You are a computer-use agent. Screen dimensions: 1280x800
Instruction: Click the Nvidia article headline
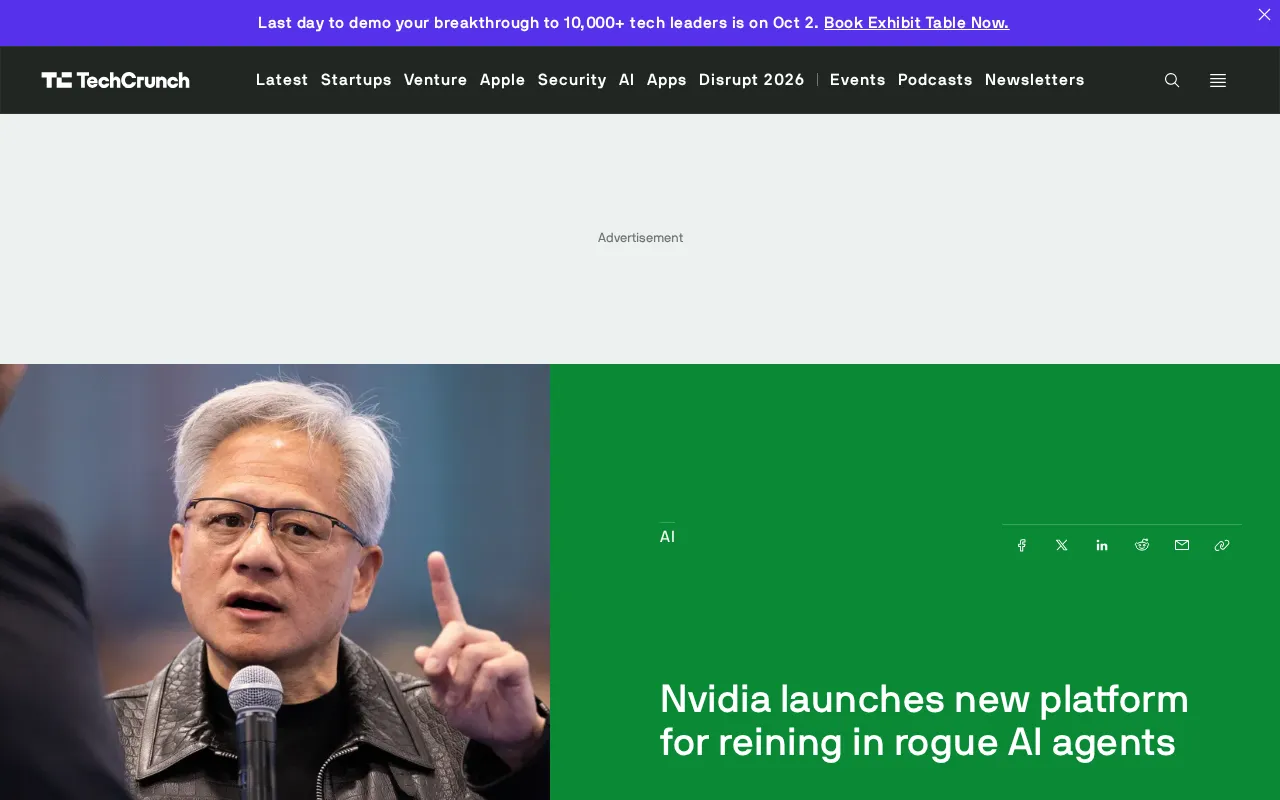[924, 720]
